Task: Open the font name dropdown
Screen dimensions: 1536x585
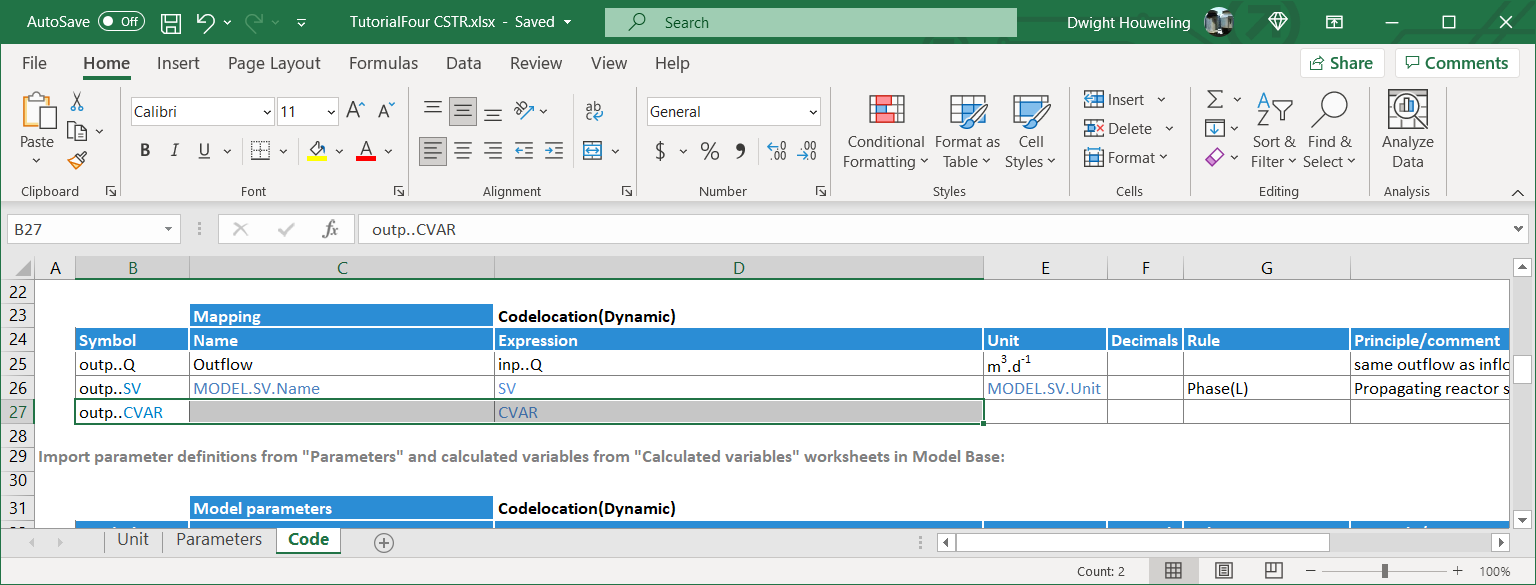Action: 266,112
